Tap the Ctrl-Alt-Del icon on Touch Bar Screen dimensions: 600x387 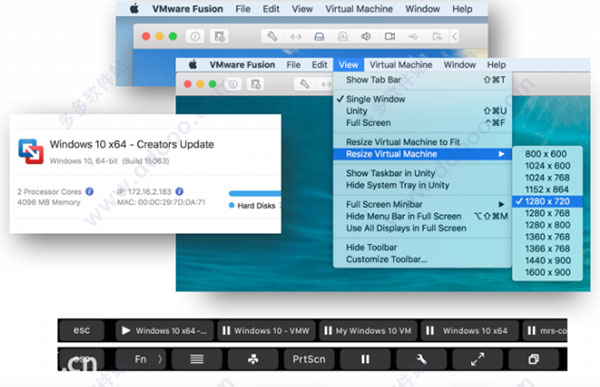point(253,359)
